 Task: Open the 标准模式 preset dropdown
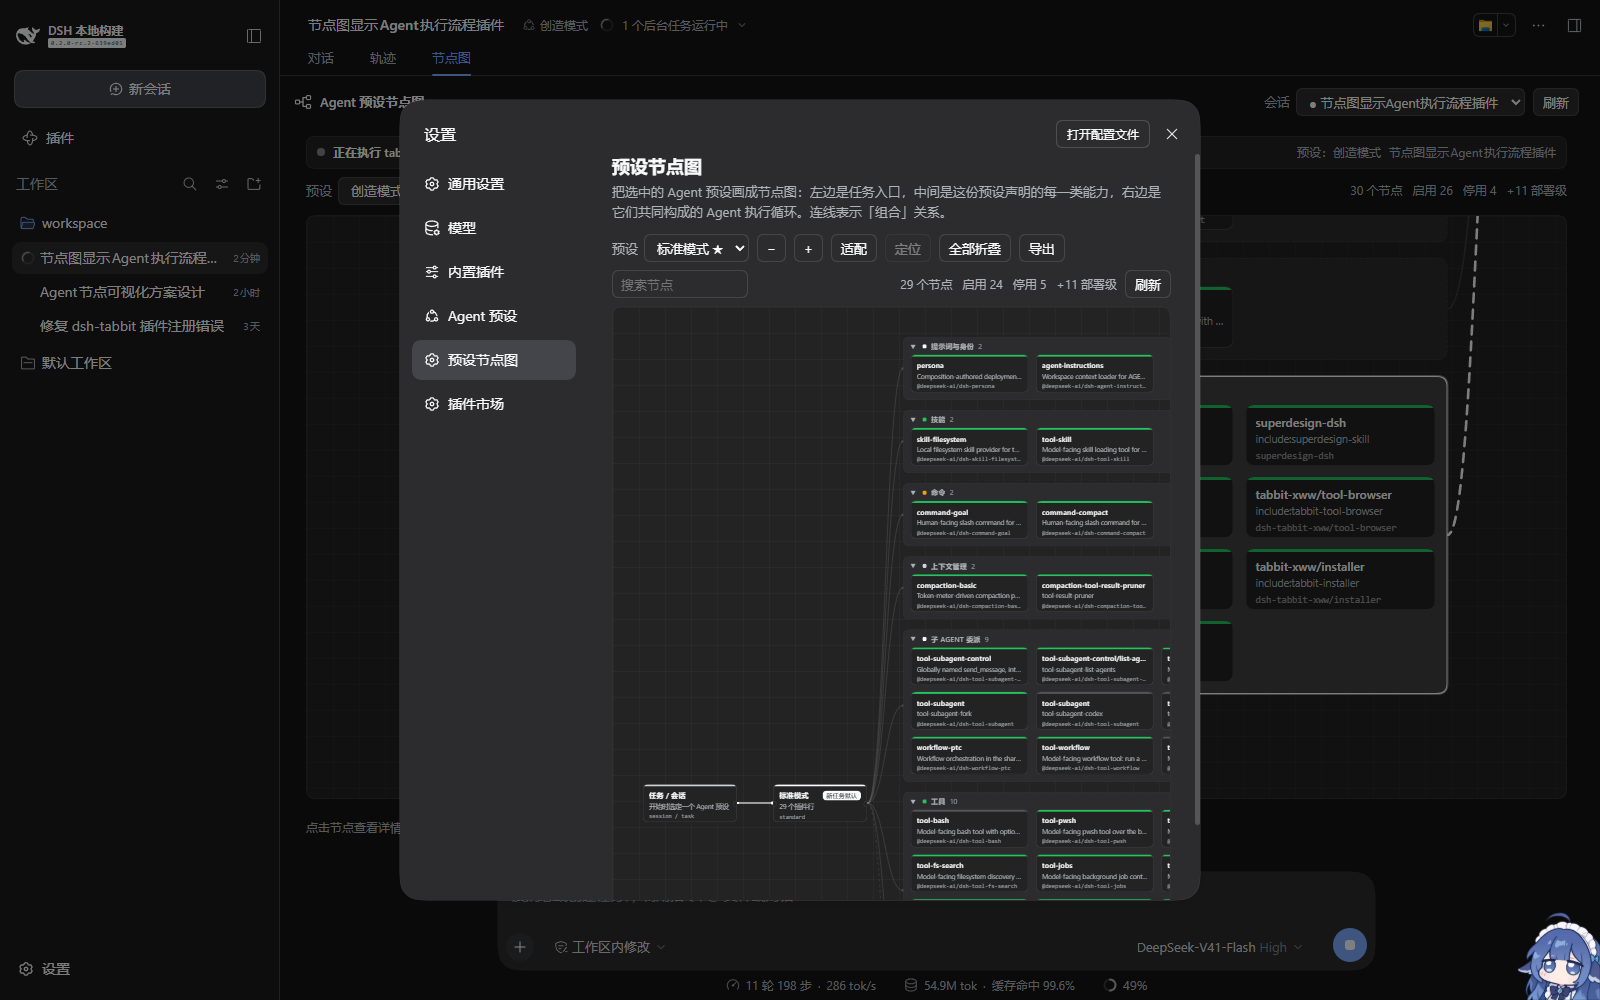pos(698,249)
